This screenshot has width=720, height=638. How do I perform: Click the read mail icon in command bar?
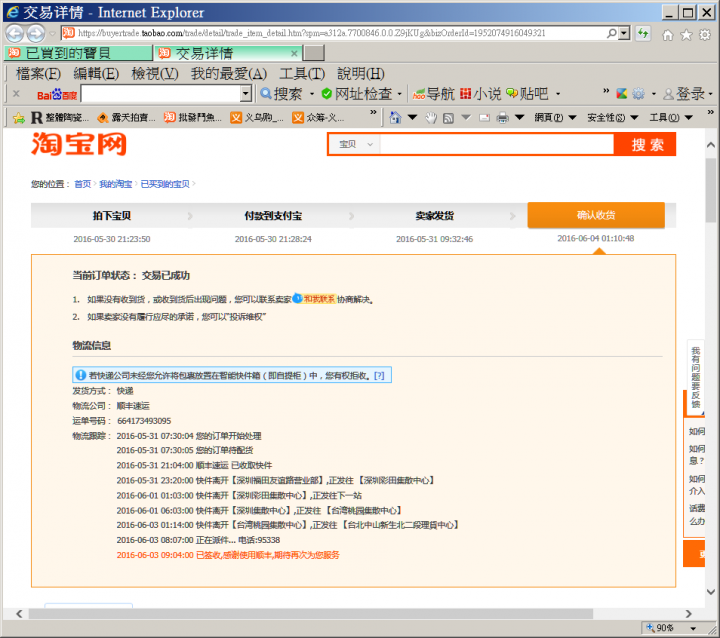point(484,118)
